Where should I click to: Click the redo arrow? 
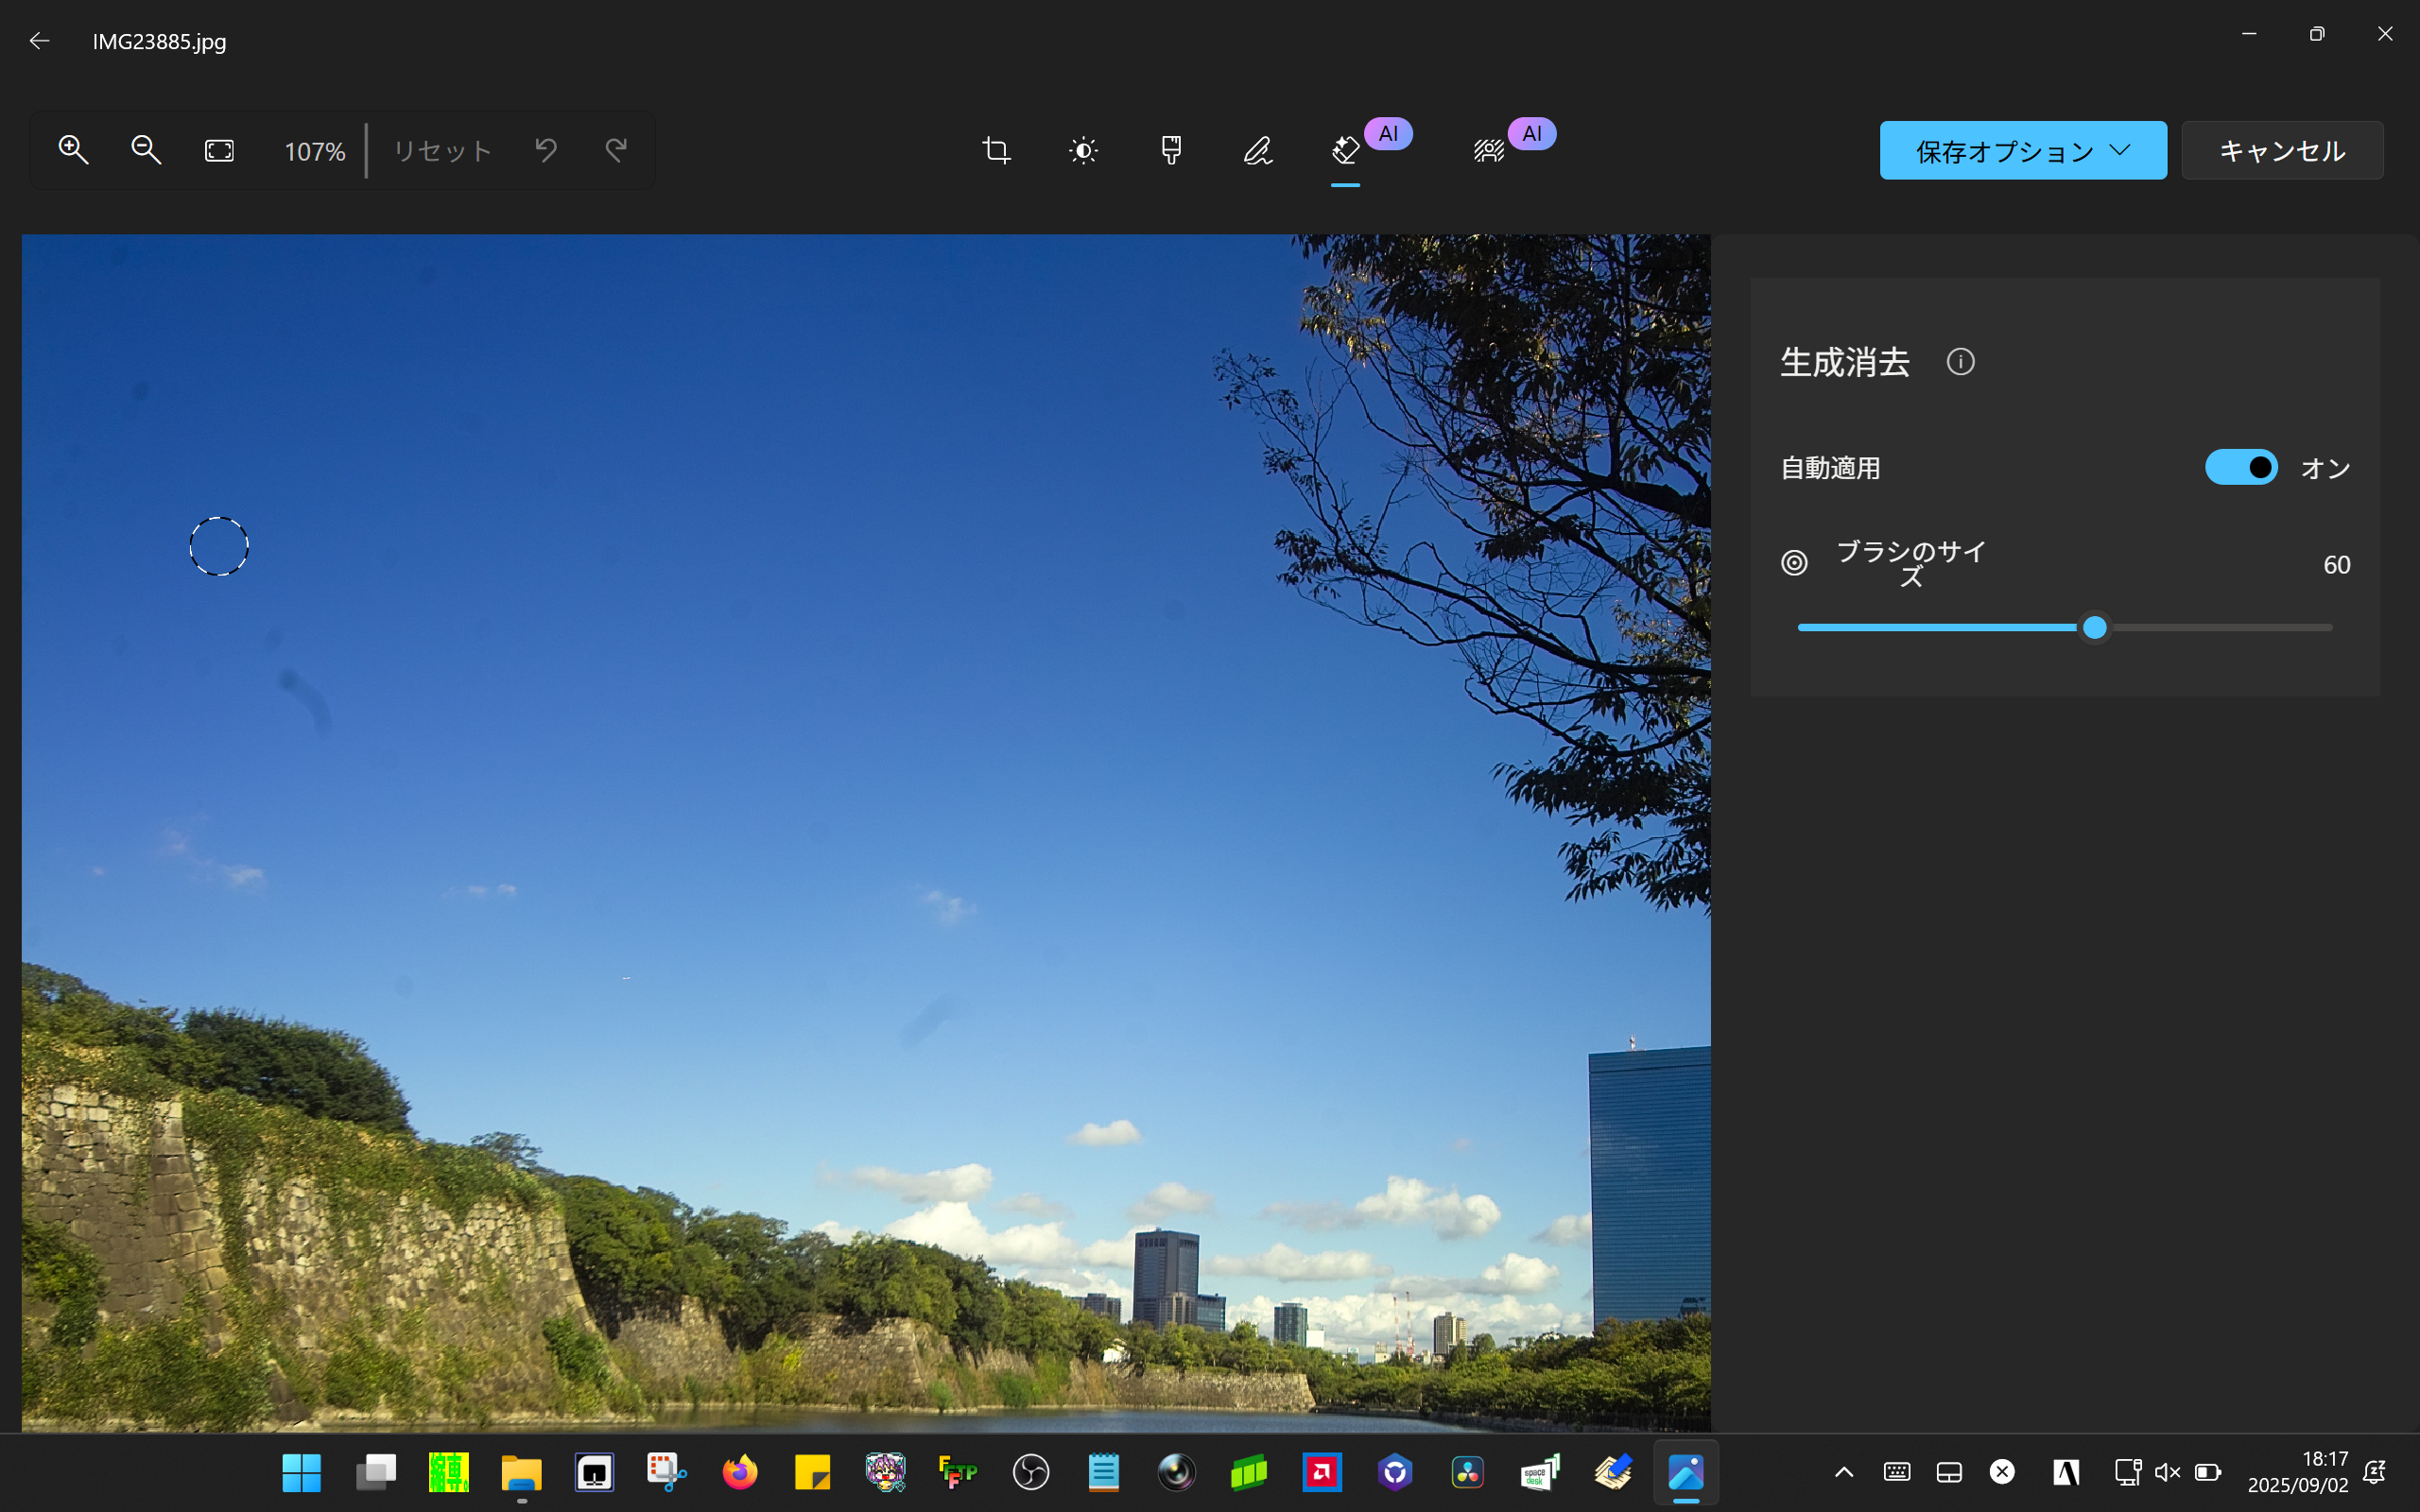pos(616,150)
